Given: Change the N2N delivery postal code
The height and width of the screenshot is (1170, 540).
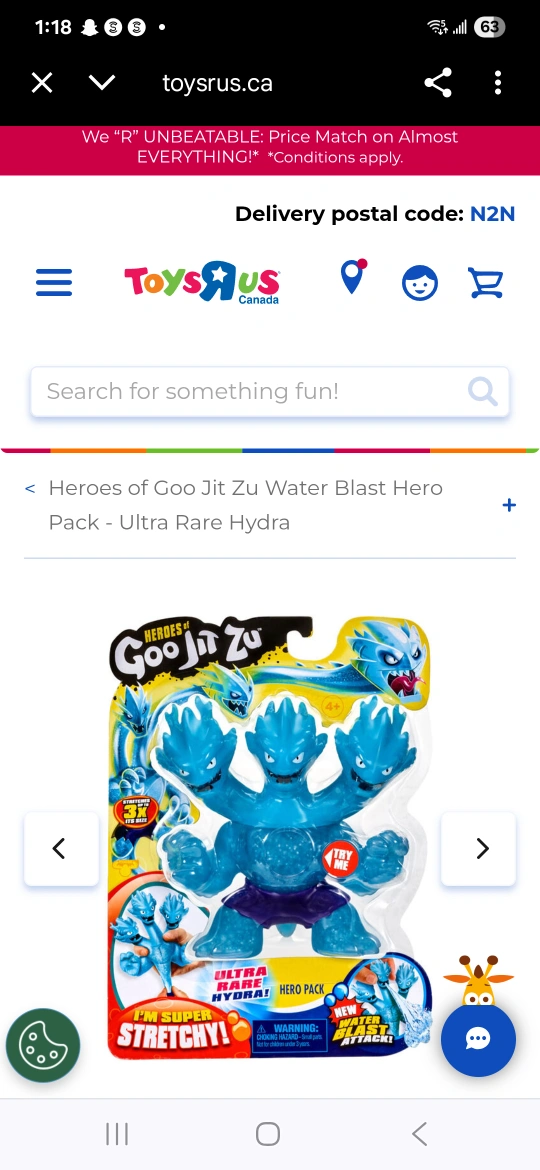Looking at the screenshot, I should click(x=492, y=214).
